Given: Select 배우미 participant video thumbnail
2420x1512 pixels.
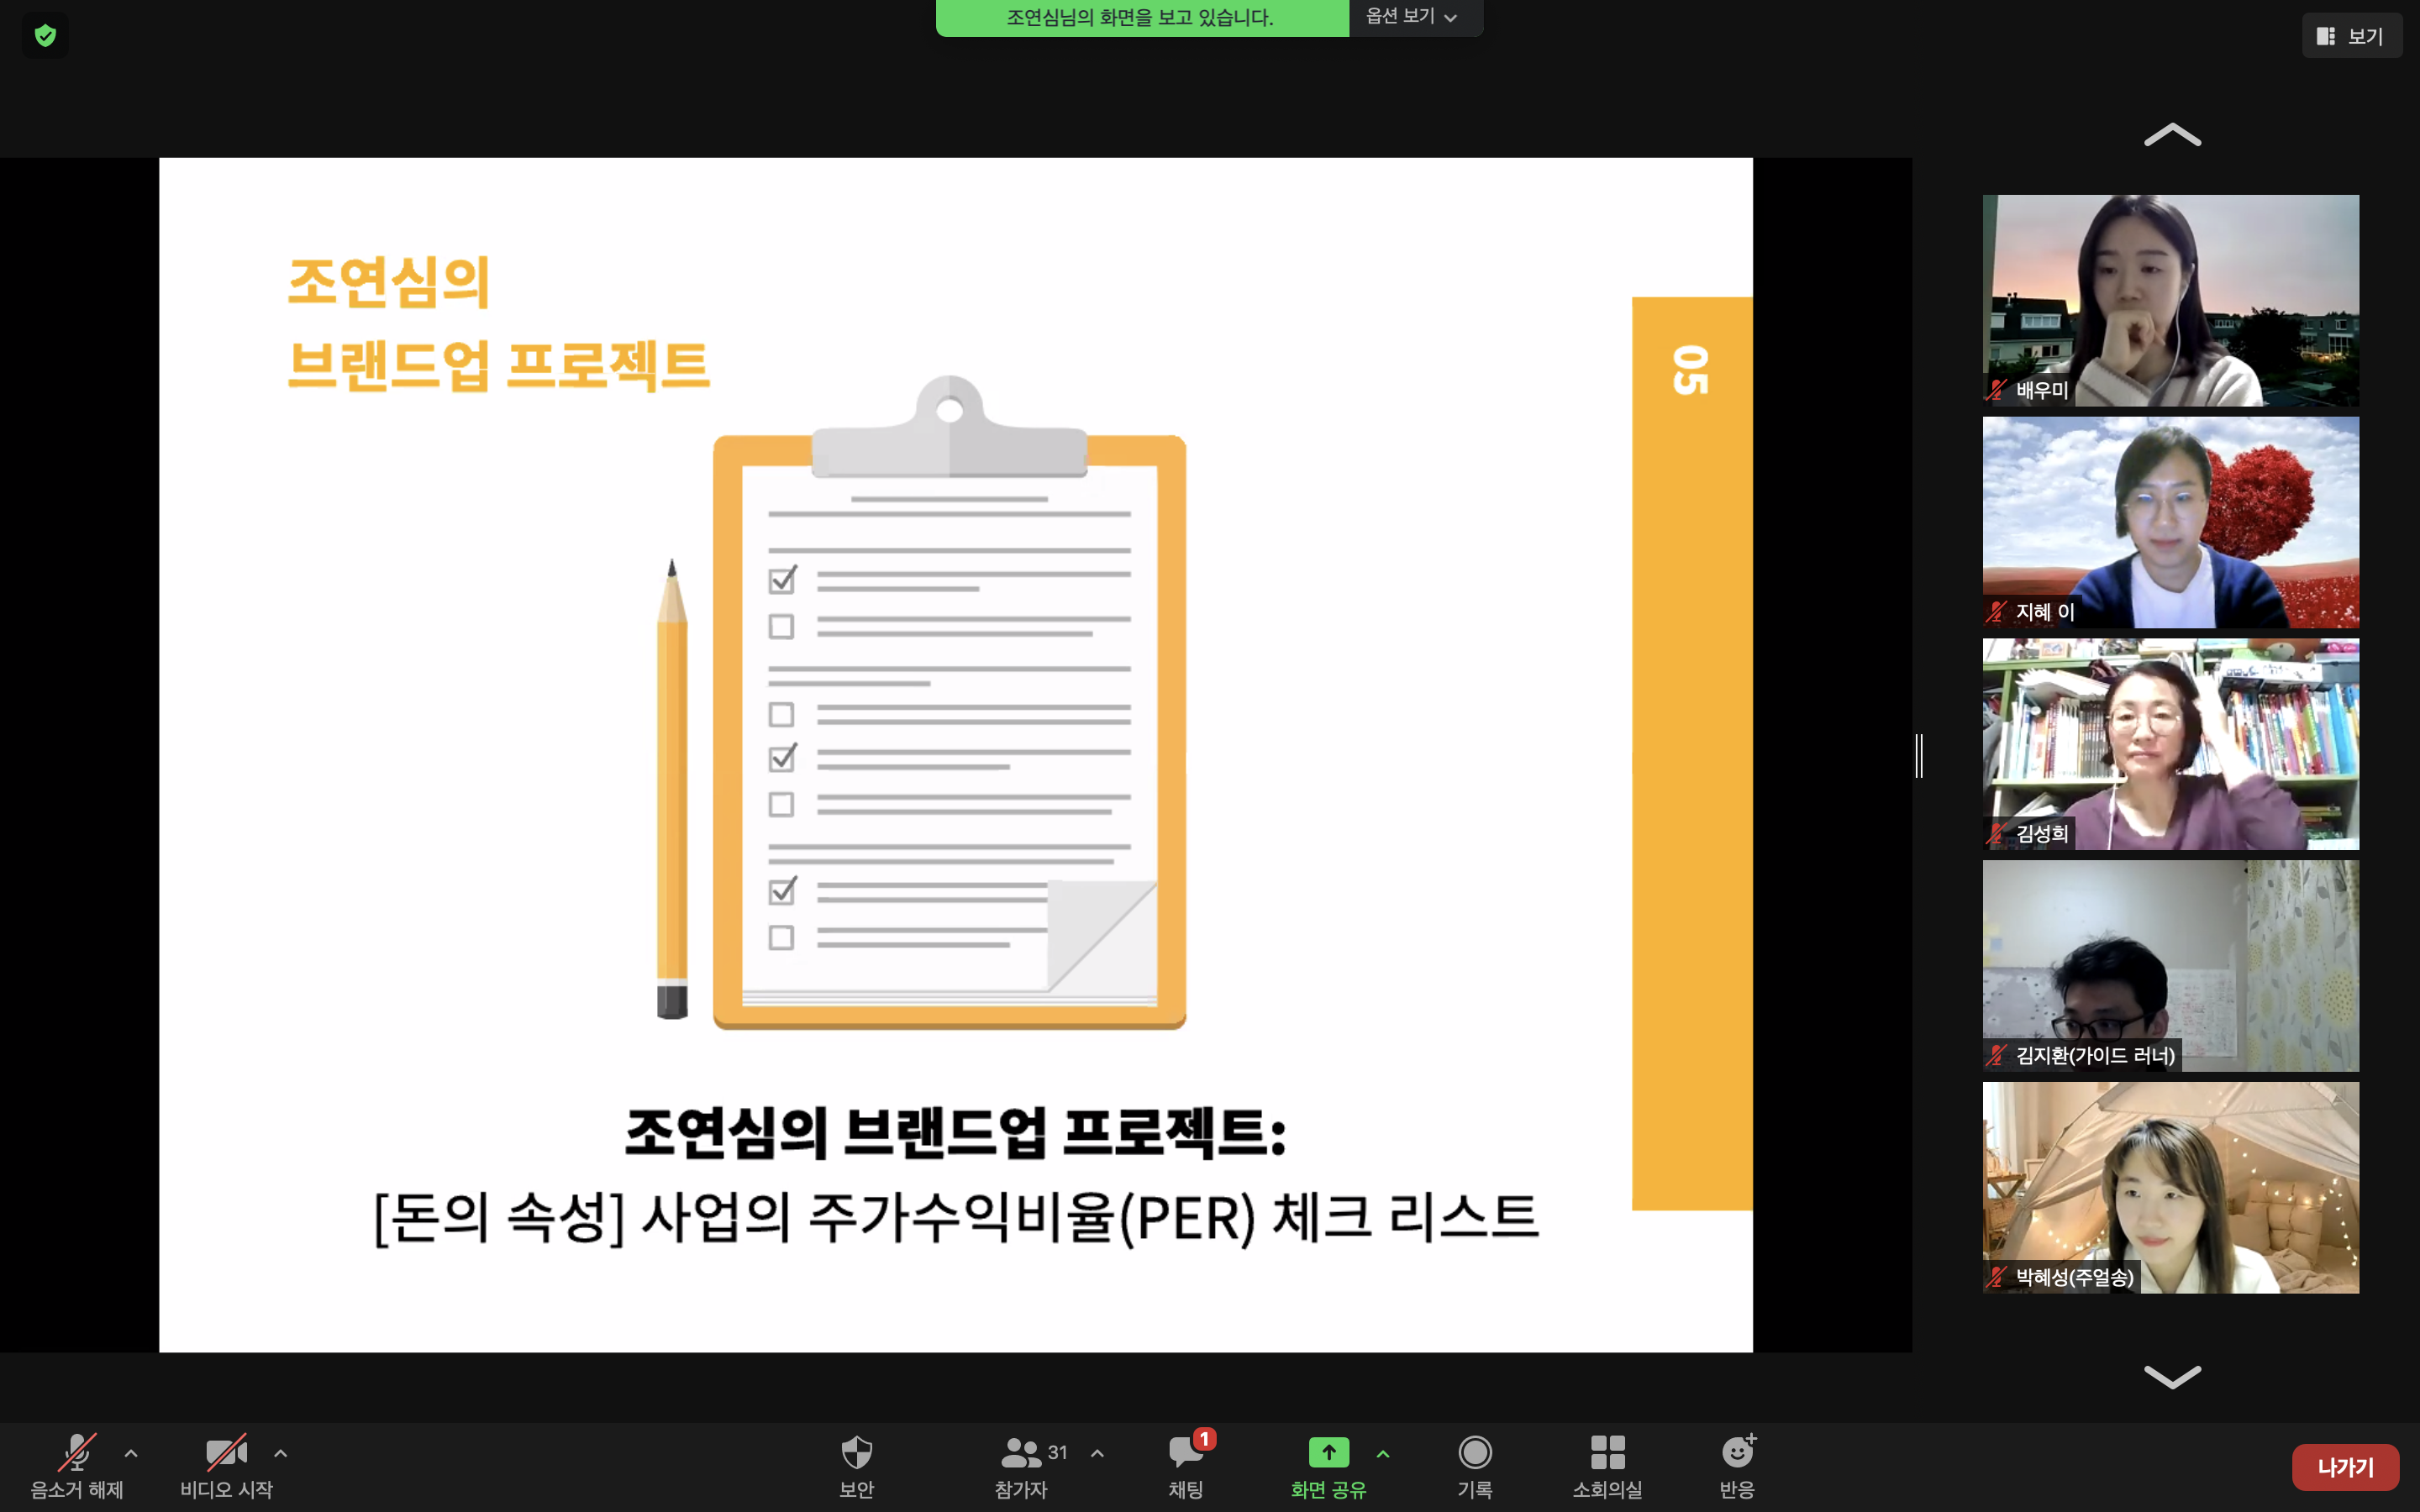Looking at the screenshot, I should point(2170,300).
